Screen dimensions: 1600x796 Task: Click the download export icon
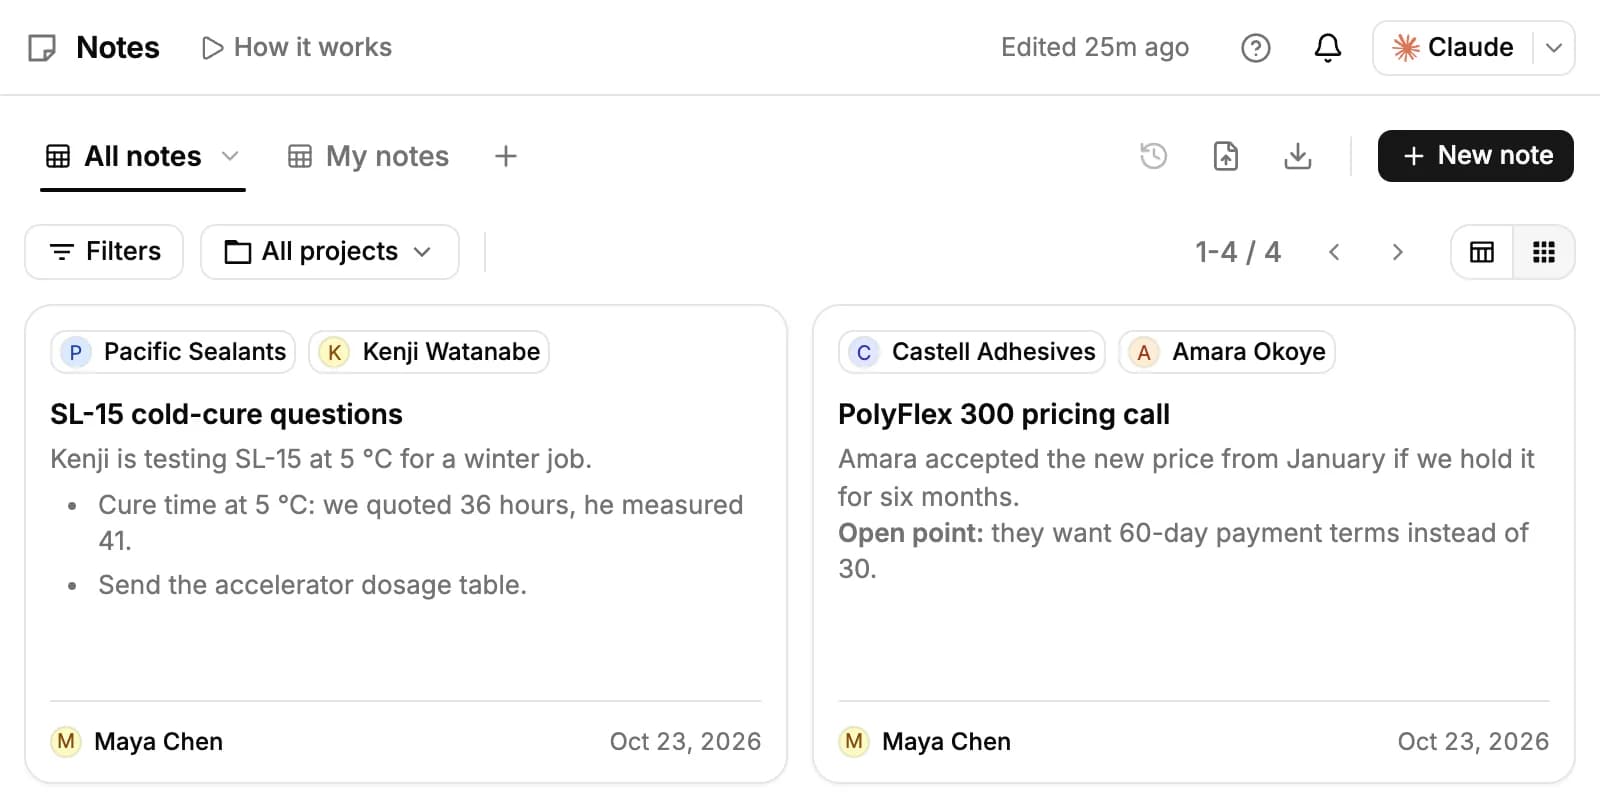(1297, 156)
